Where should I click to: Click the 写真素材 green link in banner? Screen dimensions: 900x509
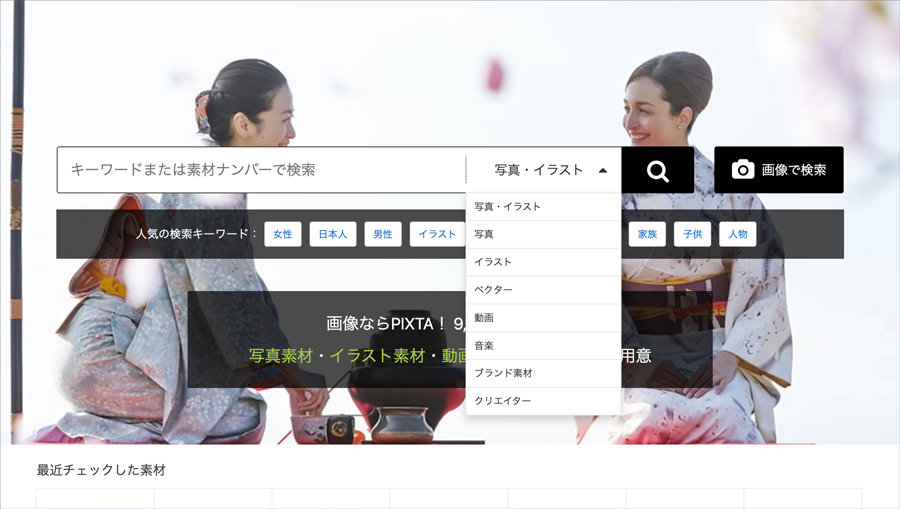click(281, 355)
